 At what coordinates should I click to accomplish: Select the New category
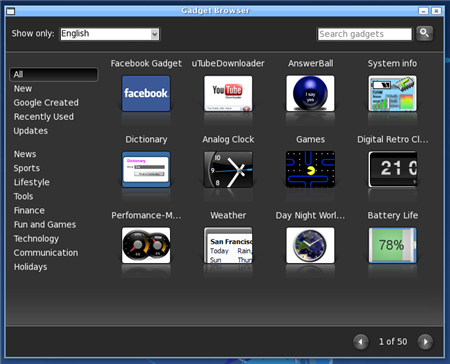point(23,88)
